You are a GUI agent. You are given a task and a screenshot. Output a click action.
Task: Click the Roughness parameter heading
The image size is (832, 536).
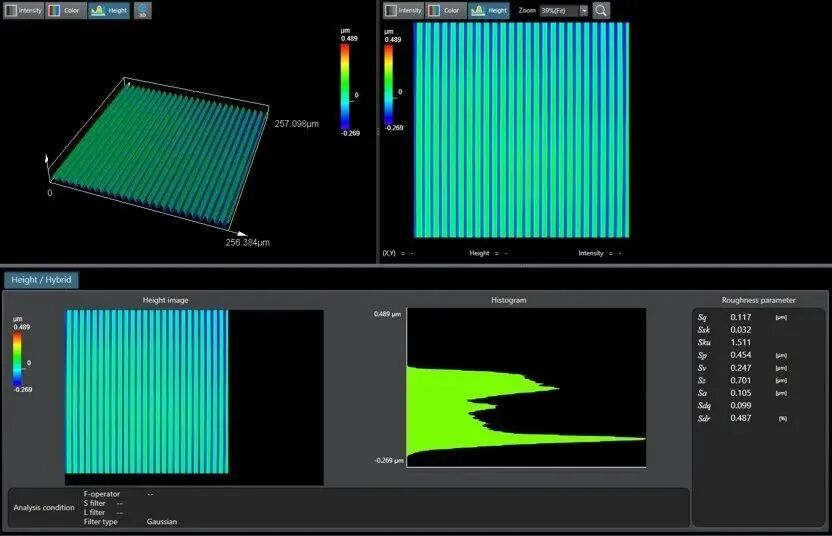click(758, 300)
